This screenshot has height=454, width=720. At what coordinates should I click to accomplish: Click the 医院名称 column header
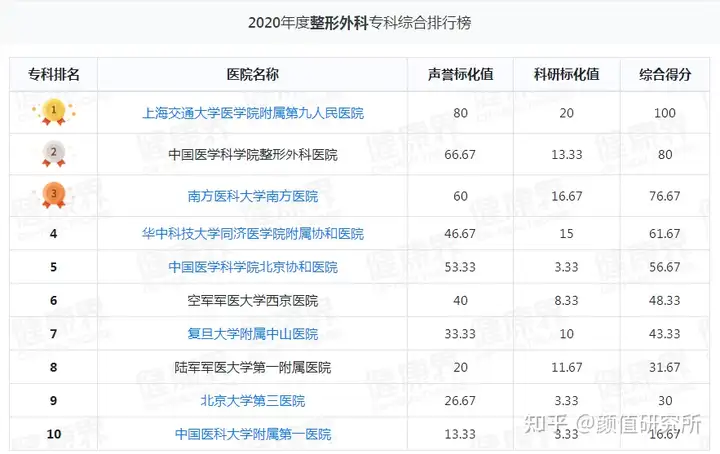(253, 74)
